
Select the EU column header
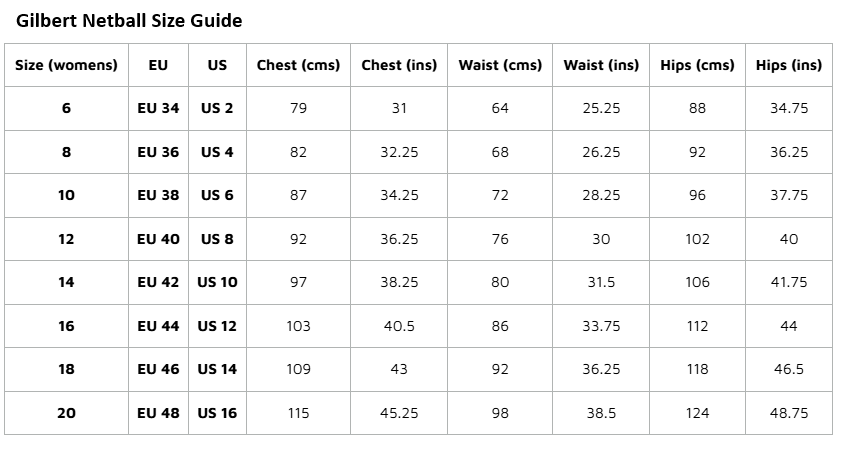pos(158,65)
